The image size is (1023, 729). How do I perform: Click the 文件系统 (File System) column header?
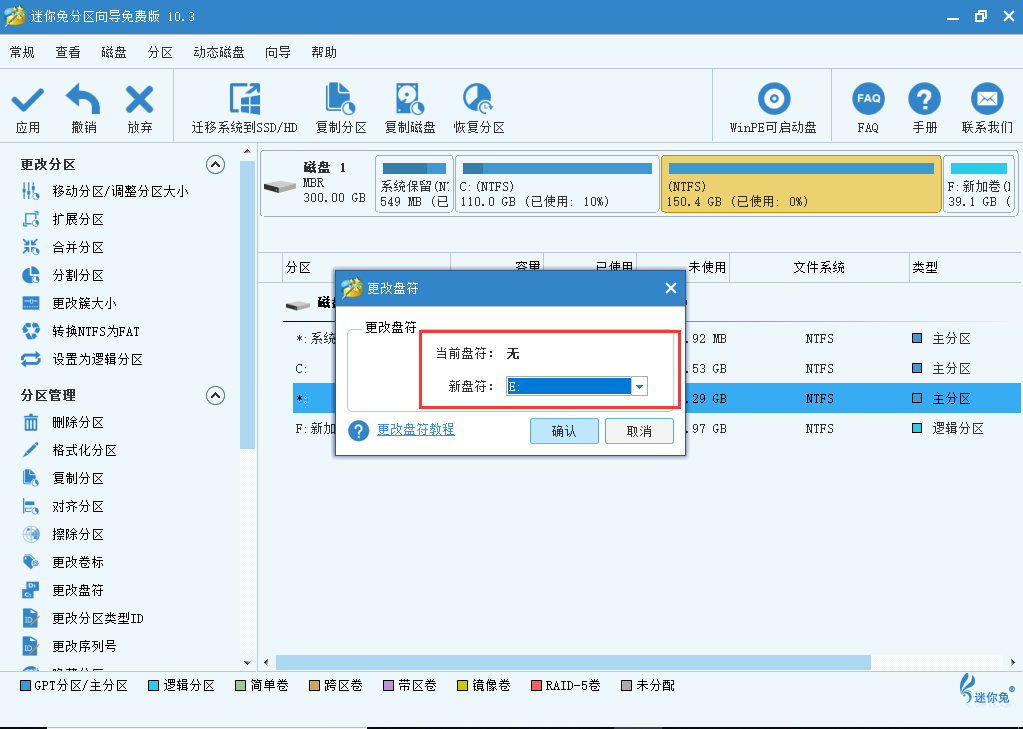click(x=819, y=268)
